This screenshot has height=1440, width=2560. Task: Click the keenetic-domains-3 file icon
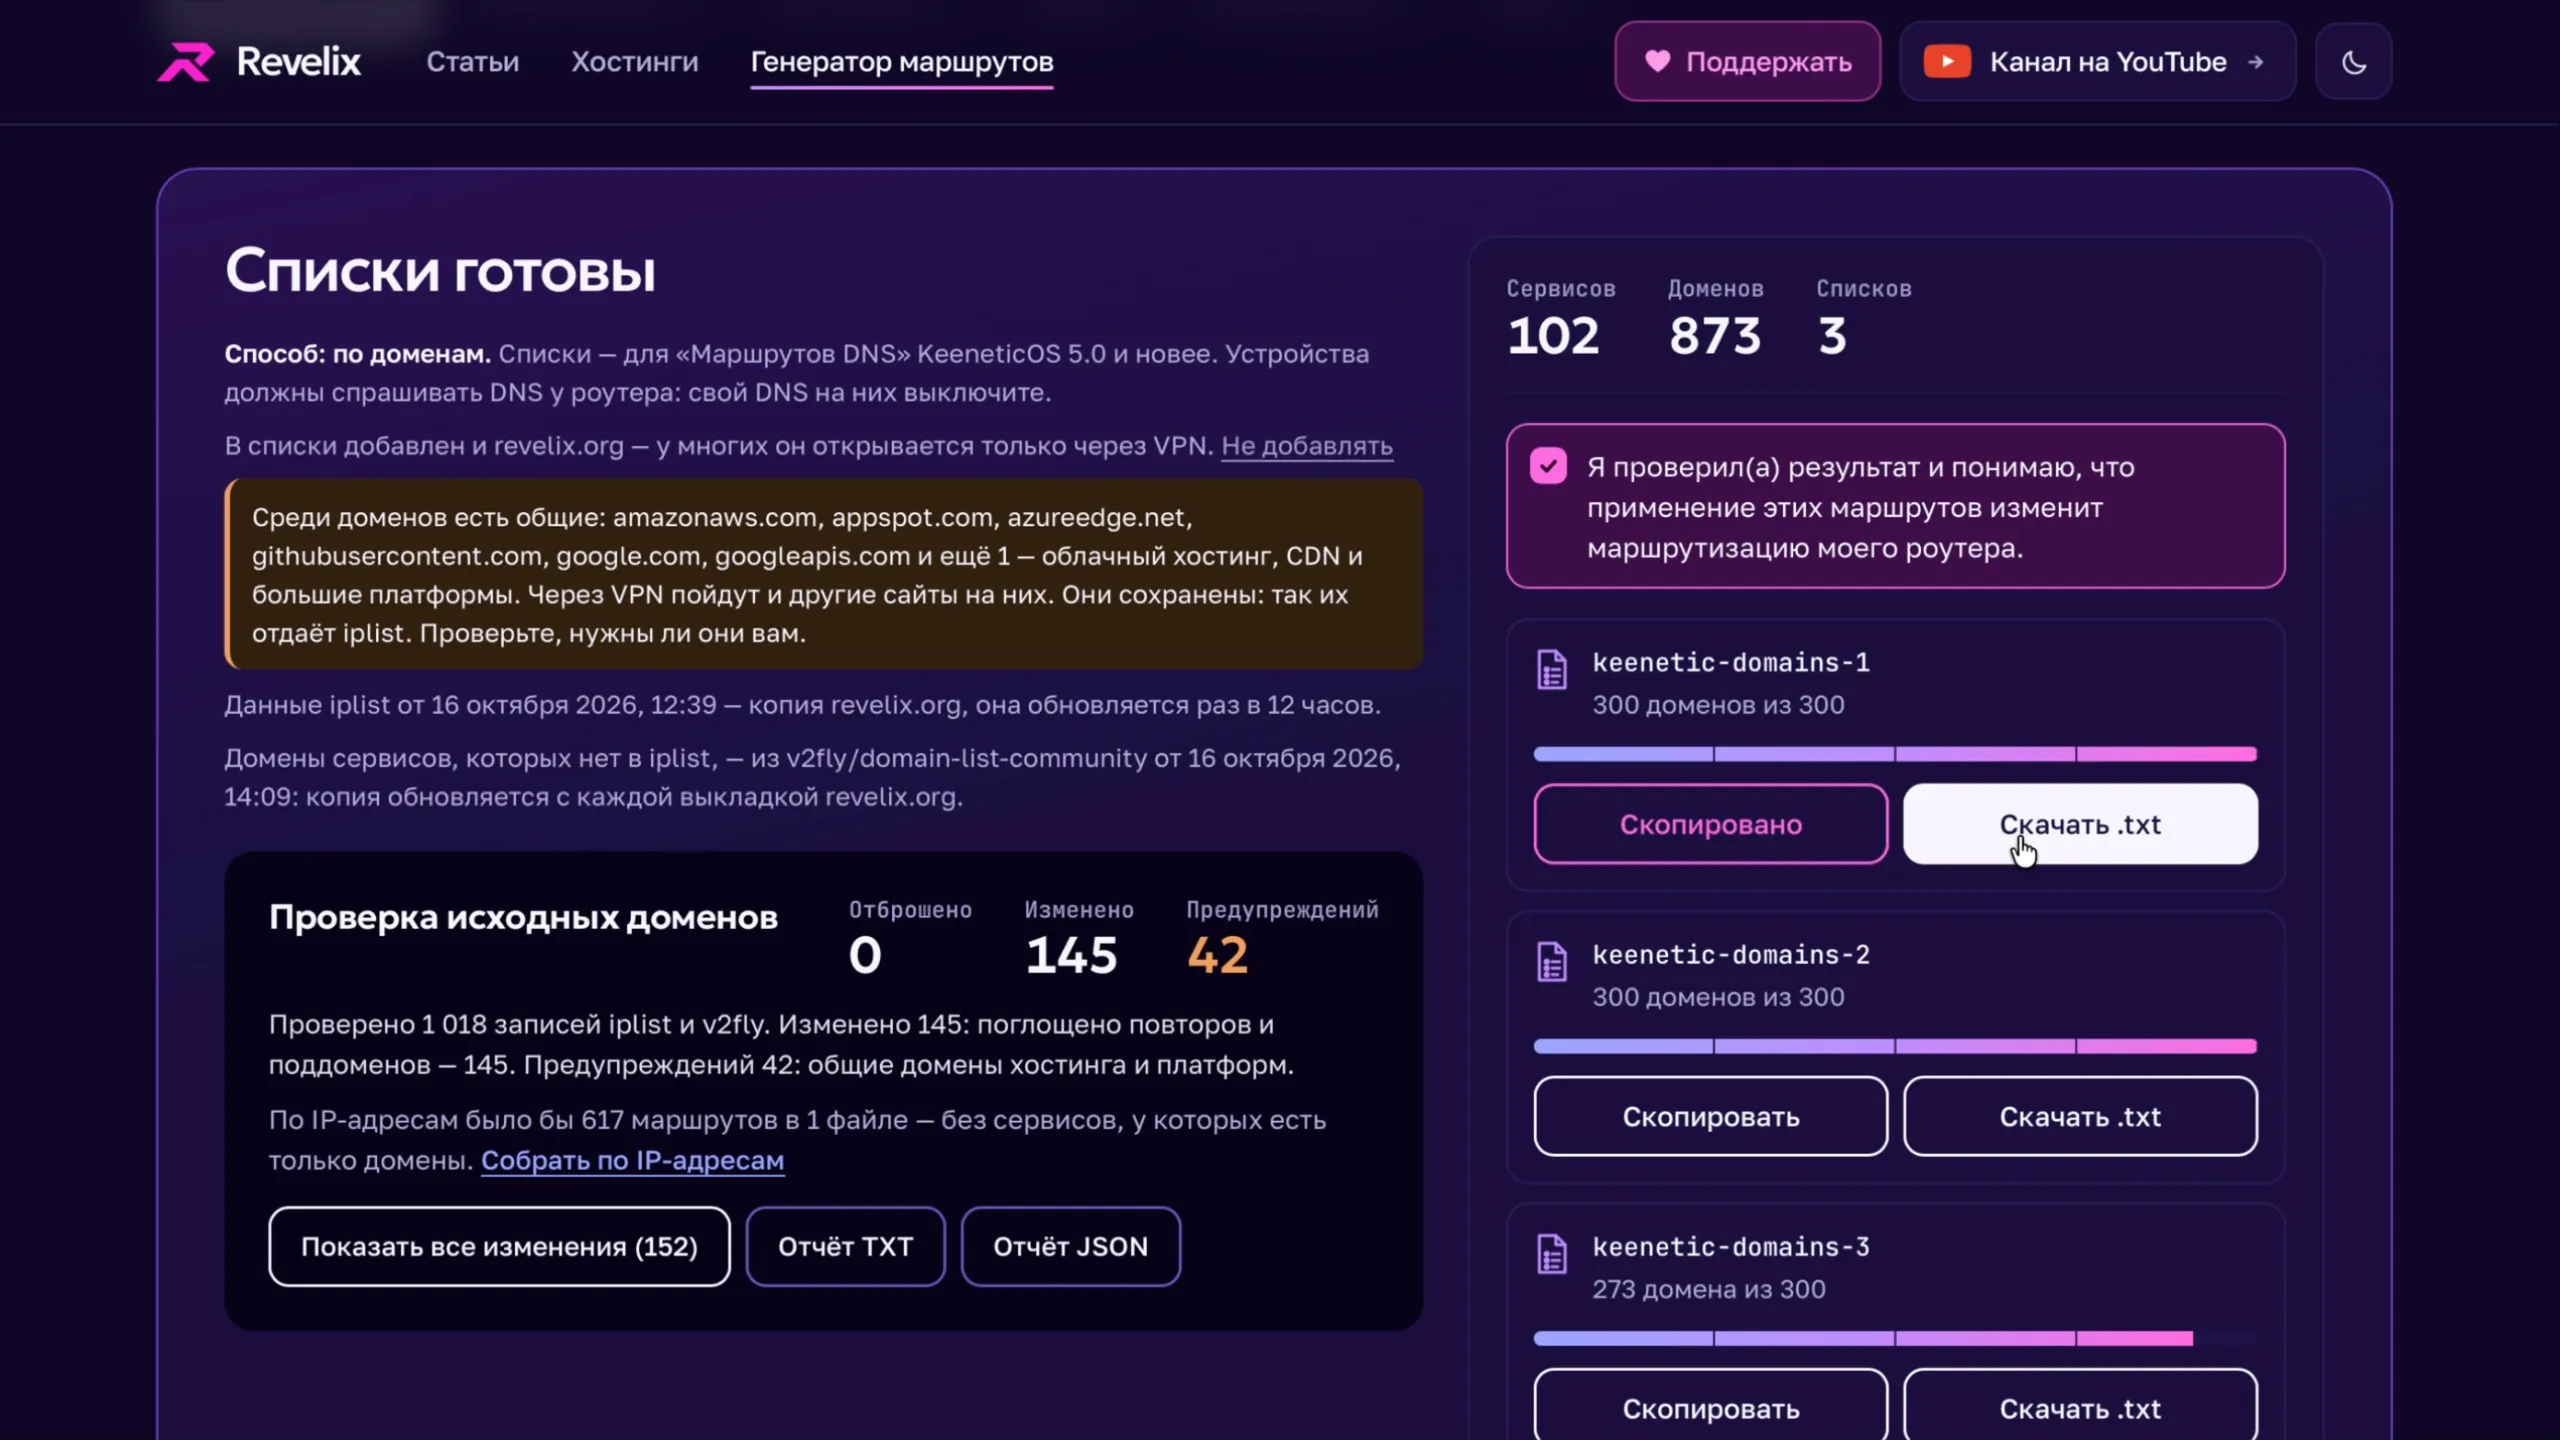(1552, 1254)
